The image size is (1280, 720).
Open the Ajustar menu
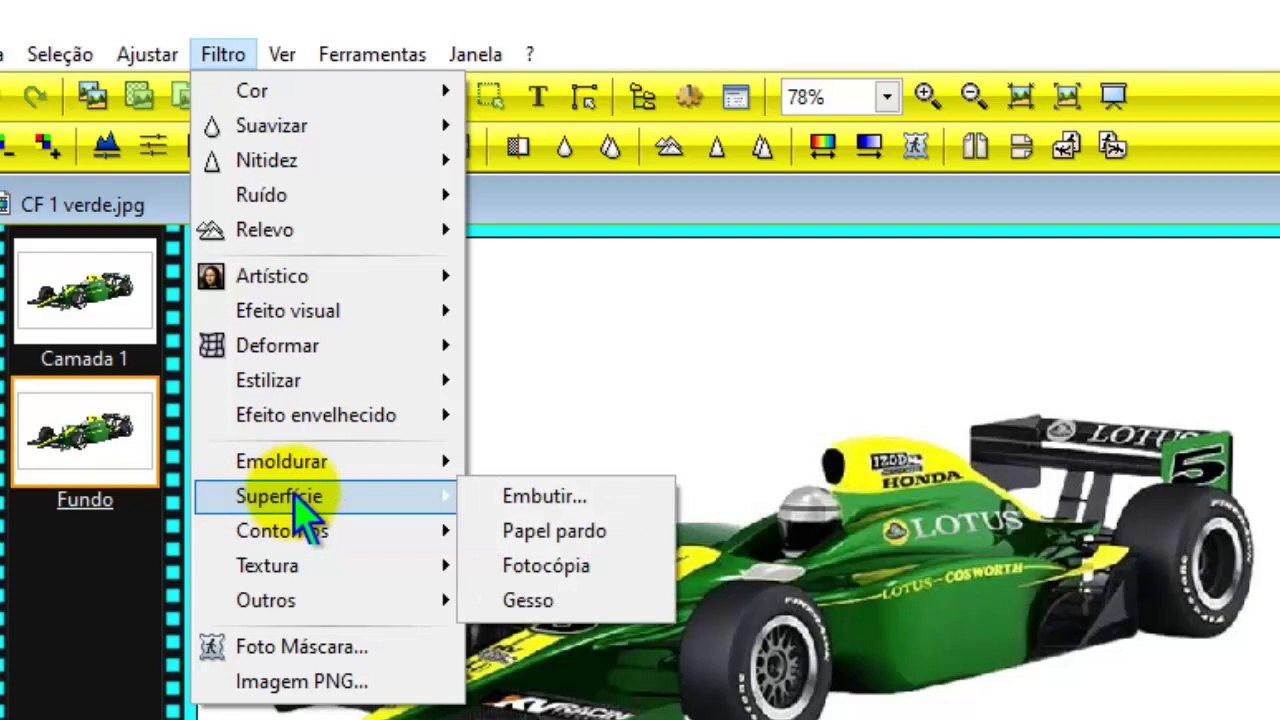point(147,55)
